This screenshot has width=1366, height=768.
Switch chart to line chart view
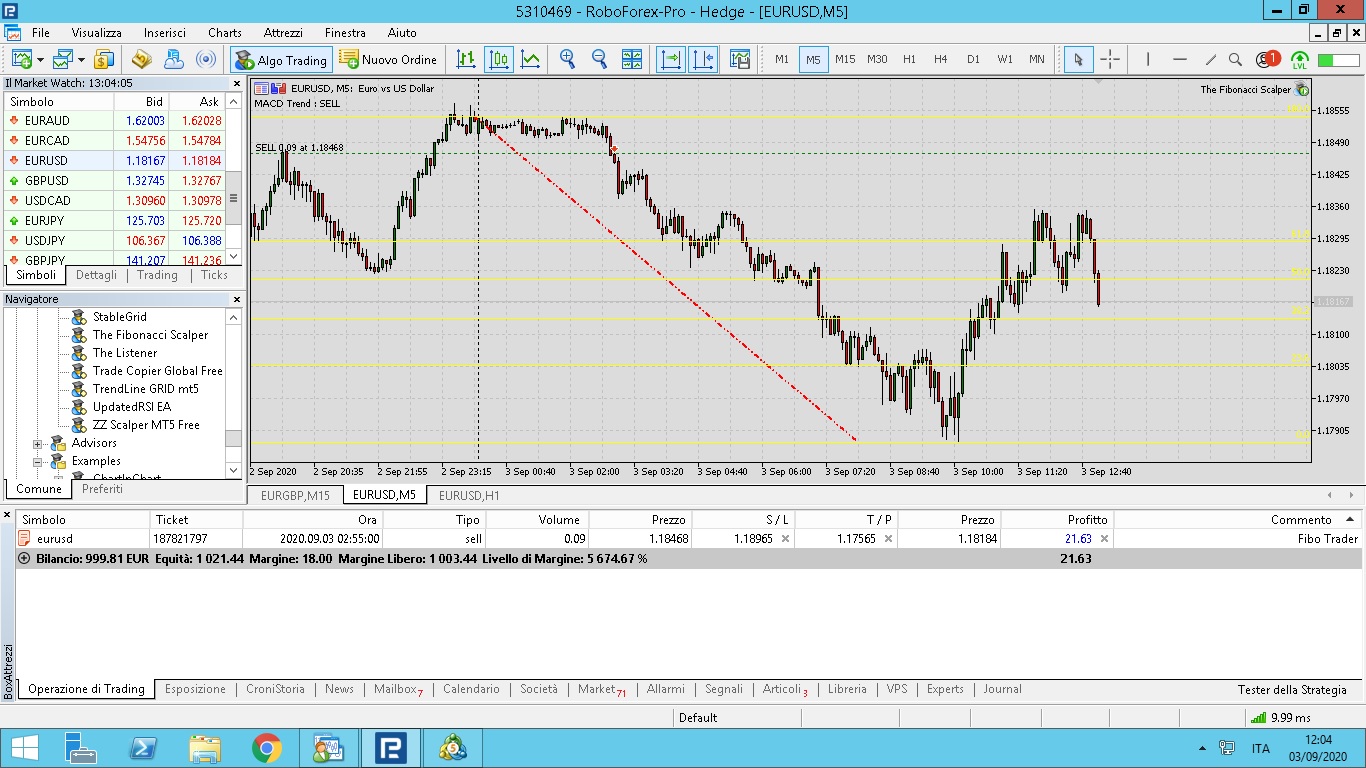click(530, 60)
